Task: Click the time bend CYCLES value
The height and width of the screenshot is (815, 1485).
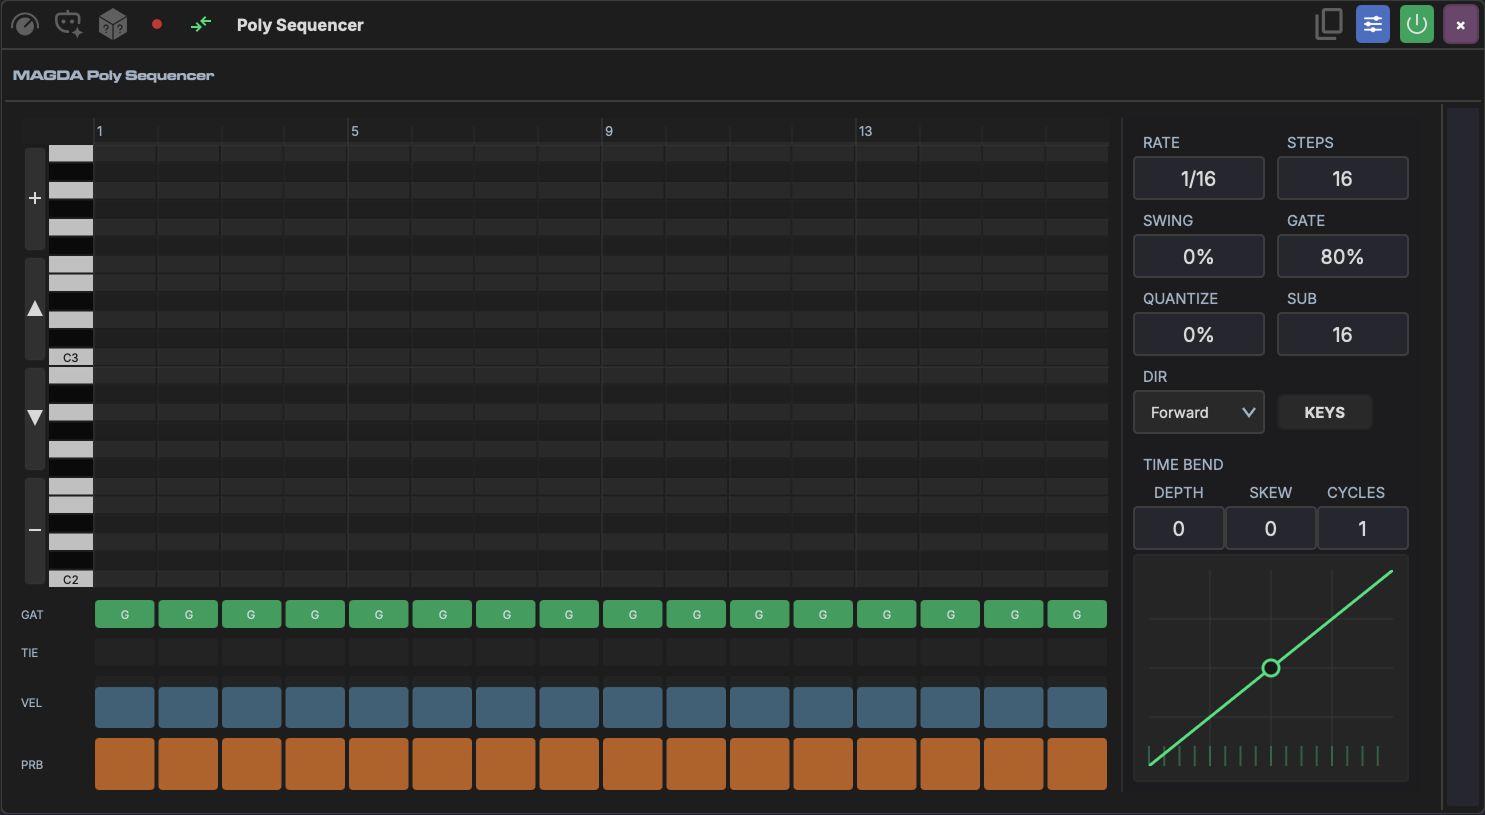Action: coord(1362,528)
